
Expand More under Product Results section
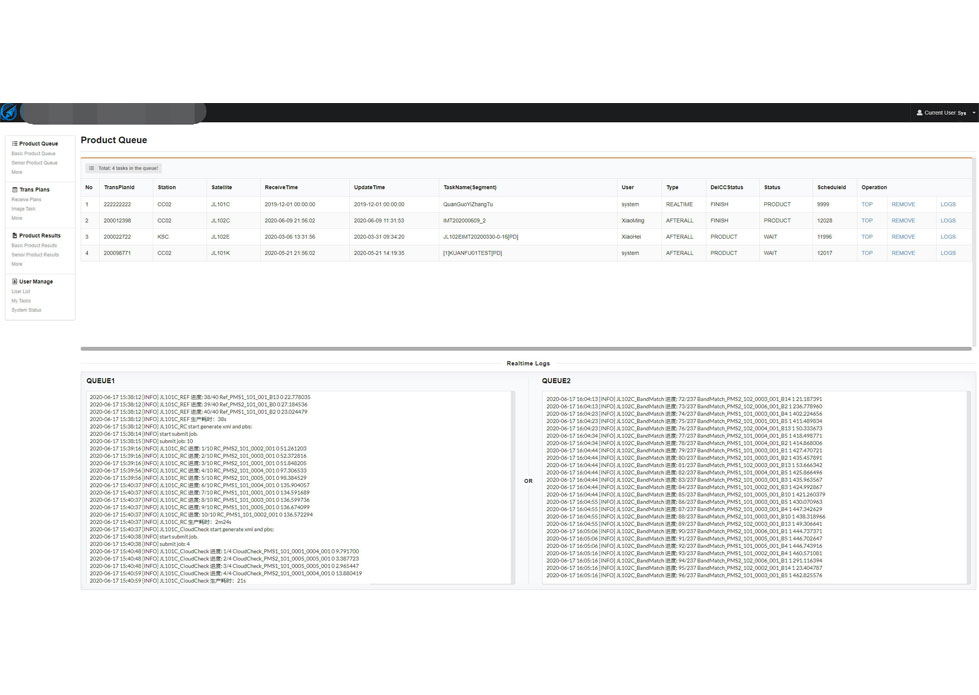pyautogui.click(x=17, y=264)
